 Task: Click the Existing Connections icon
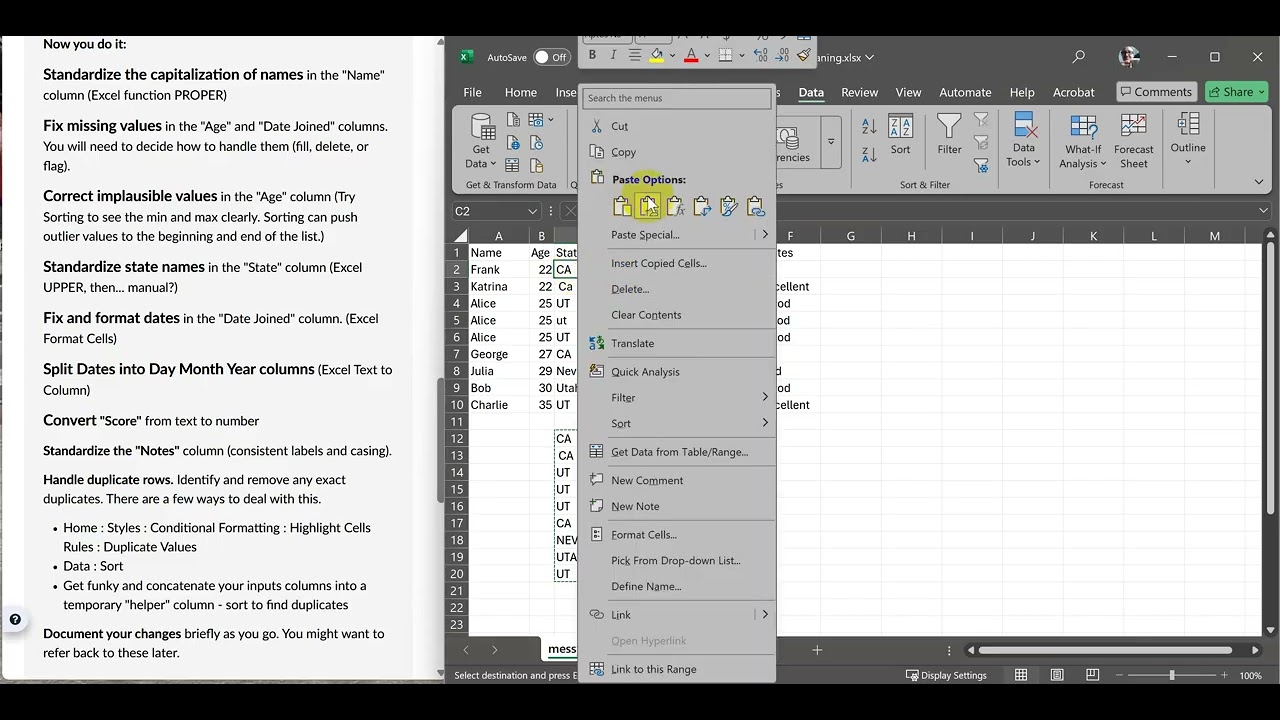click(x=536, y=166)
